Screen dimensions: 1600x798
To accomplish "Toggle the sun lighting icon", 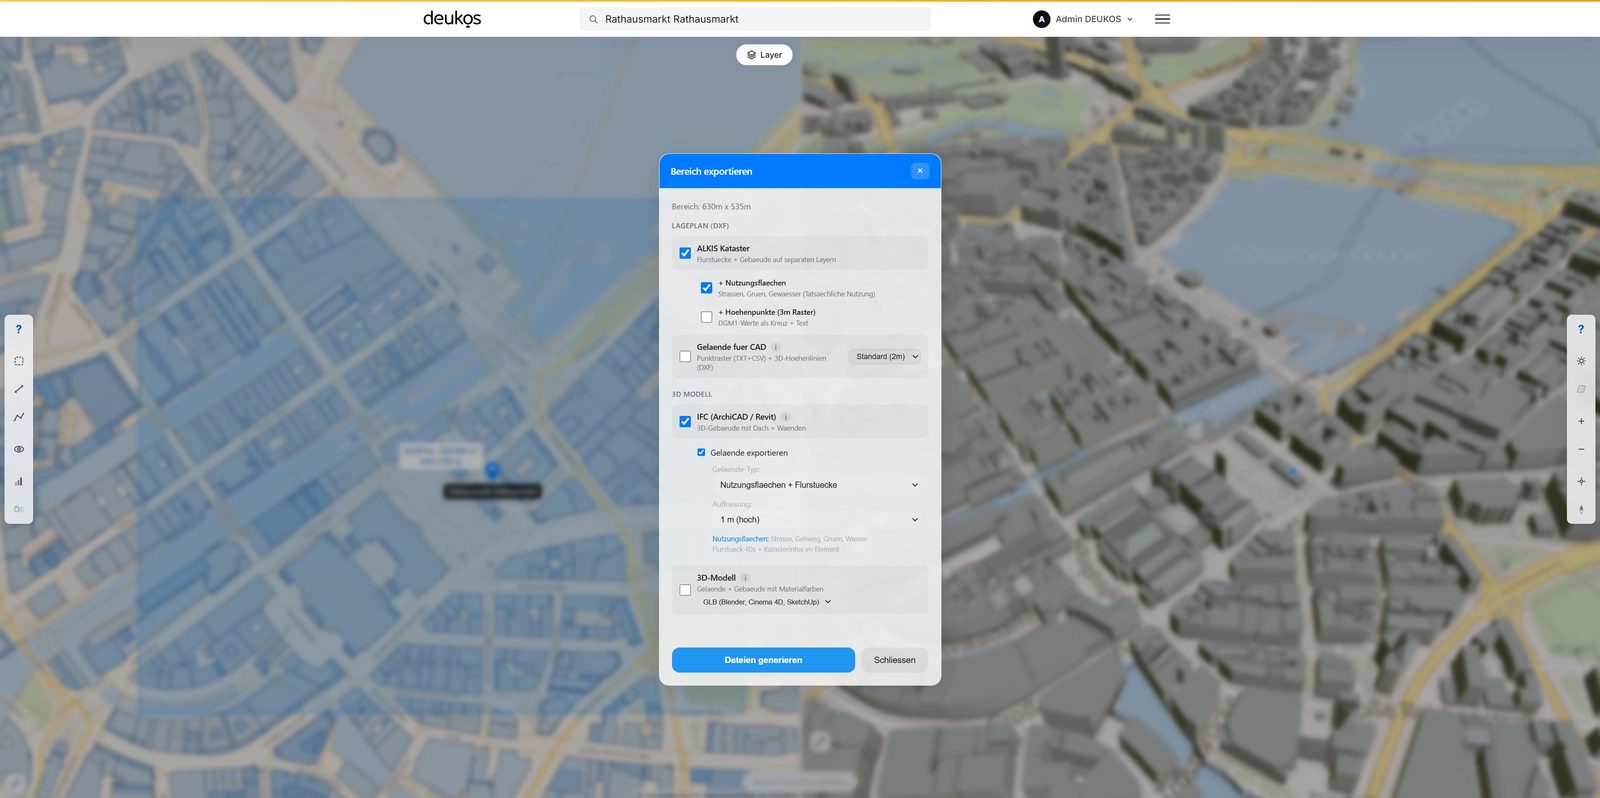I will tap(1581, 361).
